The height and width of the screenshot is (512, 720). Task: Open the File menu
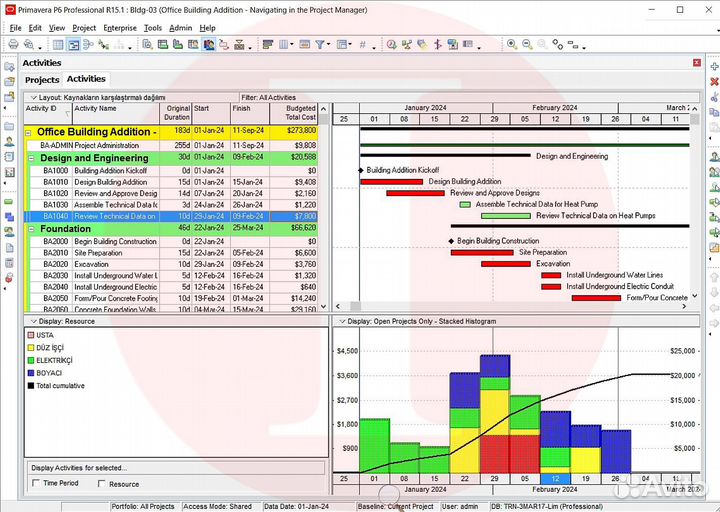click(15, 28)
